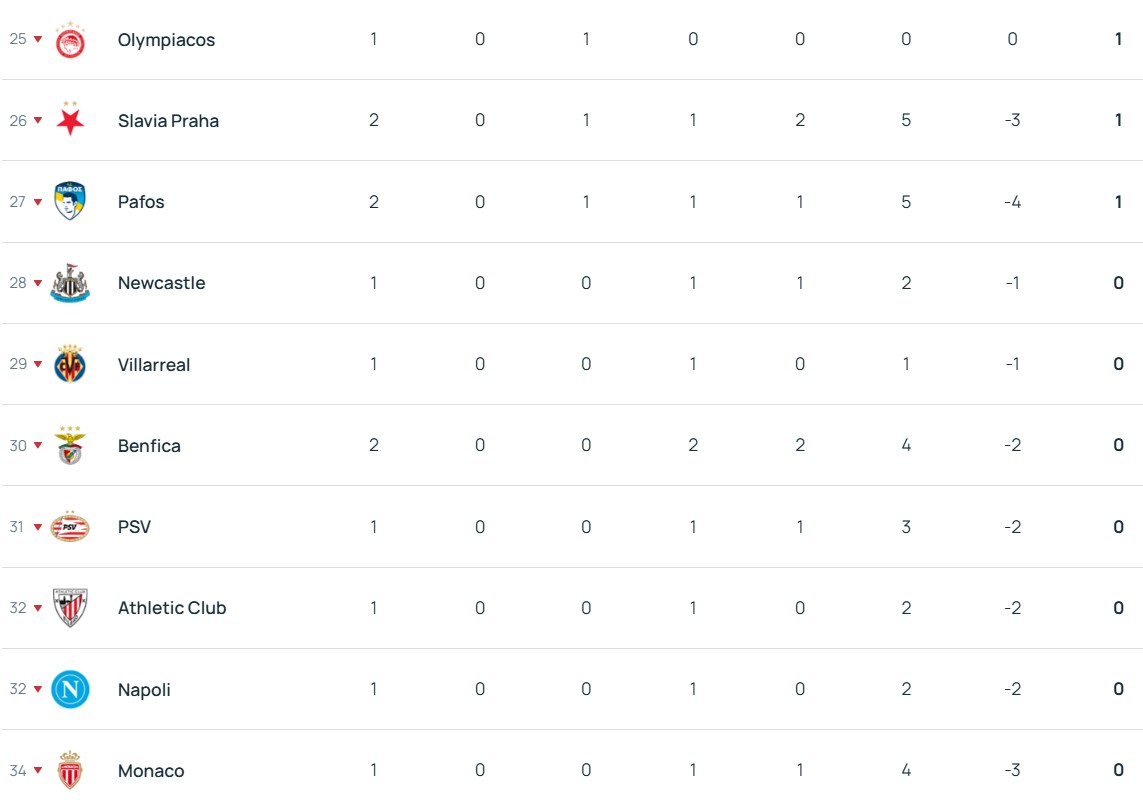Open the Olympiacos team page
This screenshot has height=800, width=1143.
point(166,40)
